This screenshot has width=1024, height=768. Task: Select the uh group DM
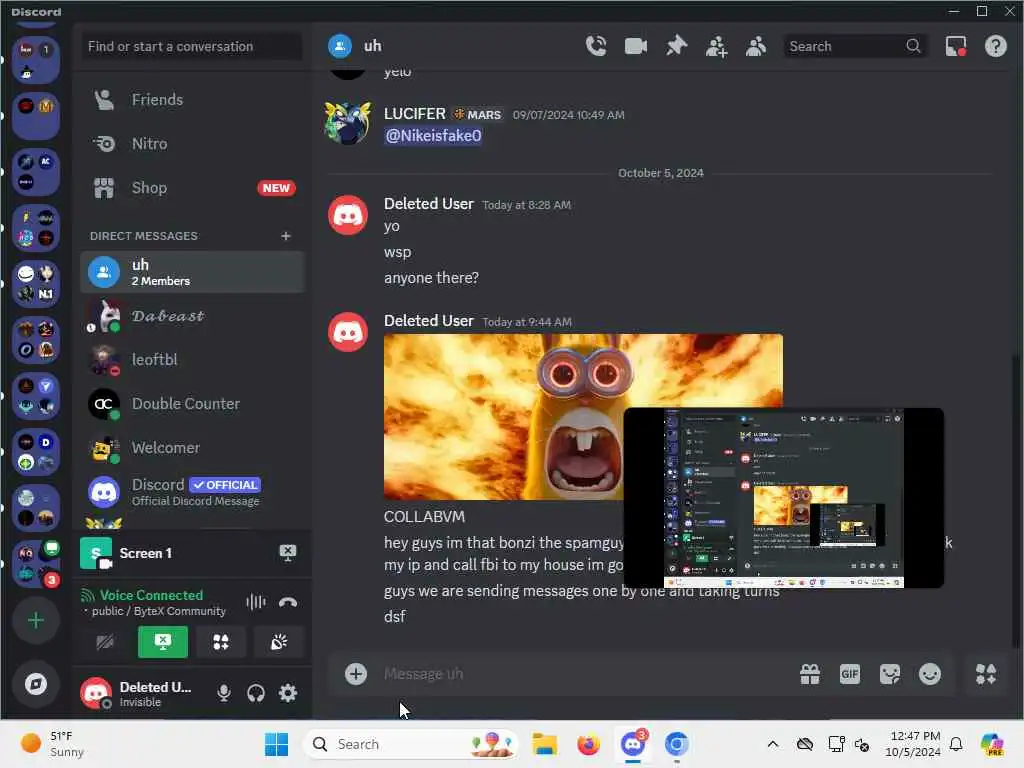coord(192,272)
